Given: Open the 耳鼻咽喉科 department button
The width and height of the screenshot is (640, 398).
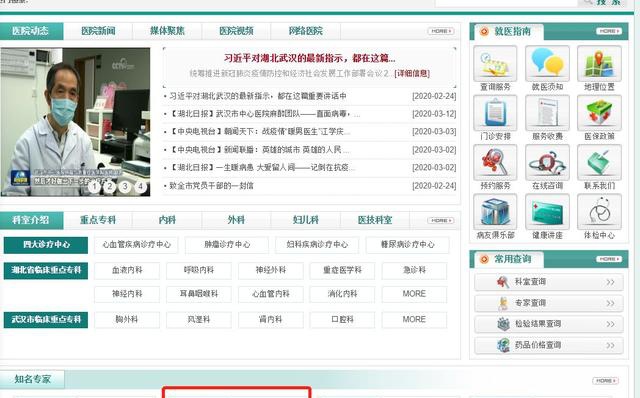Looking at the screenshot, I should point(199,294).
